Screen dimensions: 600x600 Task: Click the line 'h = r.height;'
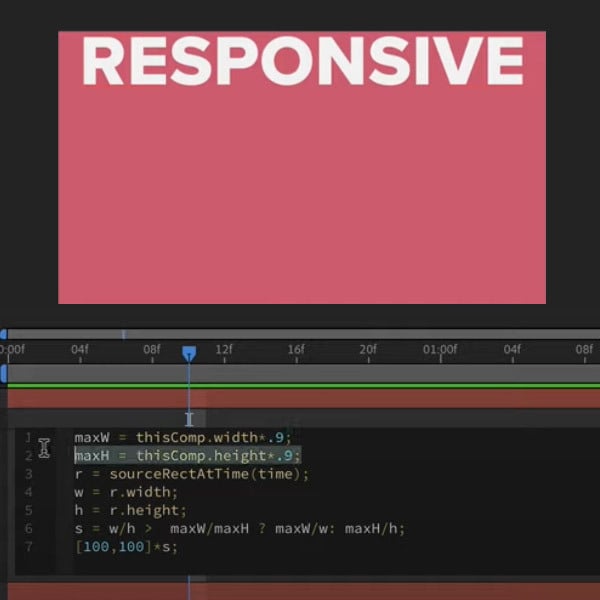click(130, 510)
